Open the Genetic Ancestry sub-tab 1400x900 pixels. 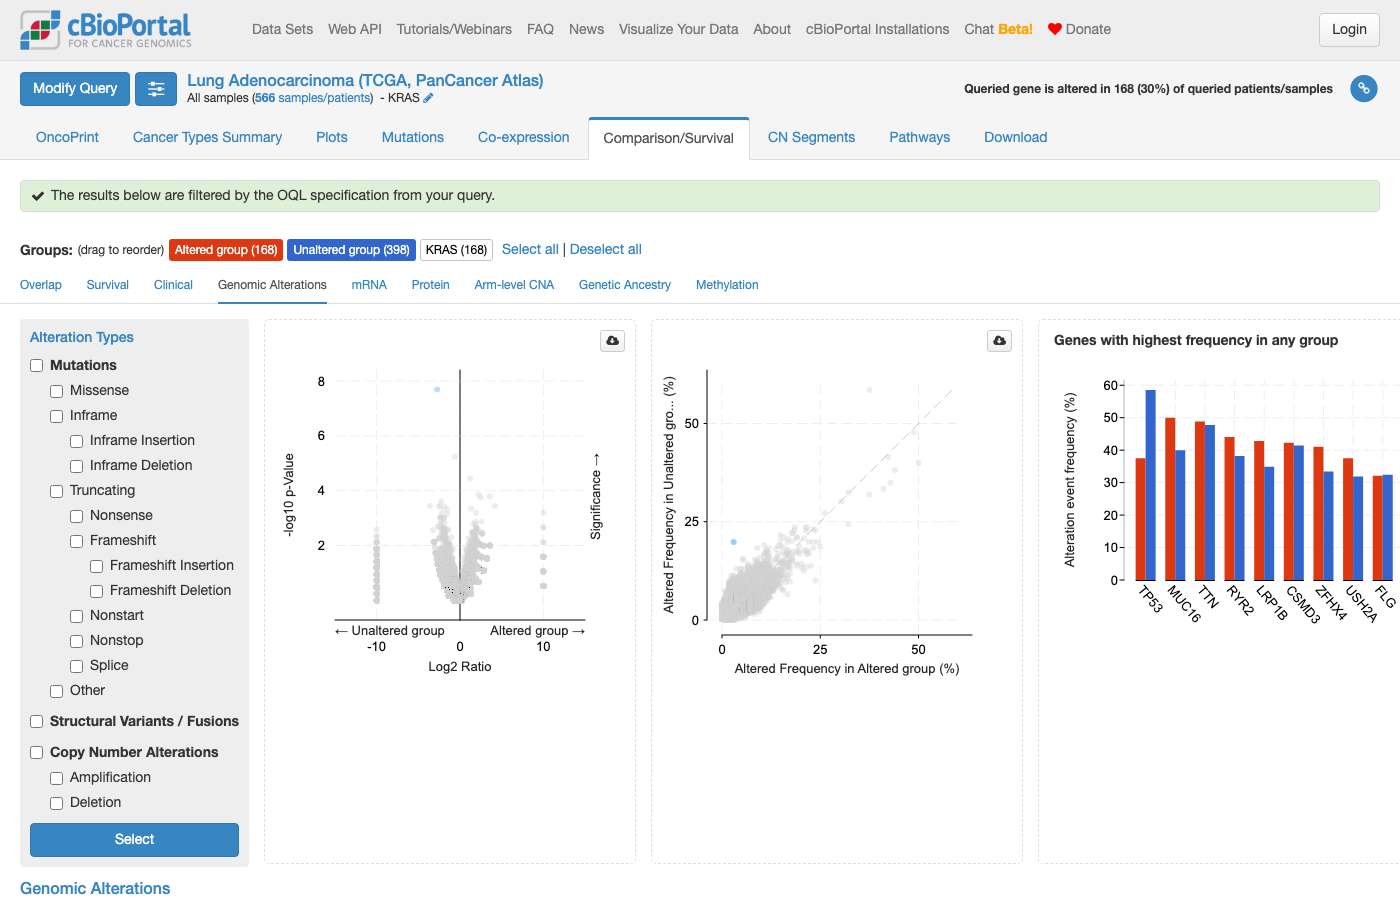pyautogui.click(x=624, y=285)
